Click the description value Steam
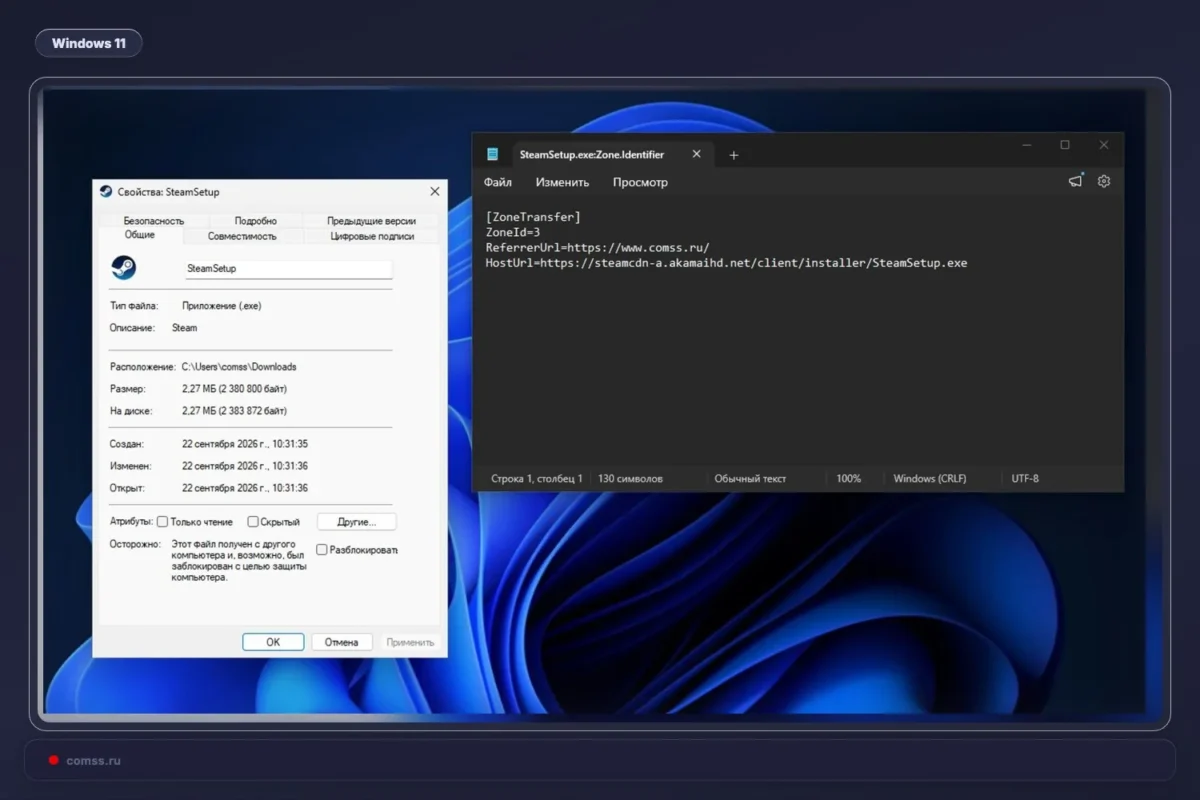This screenshot has width=1200, height=800. click(185, 328)
